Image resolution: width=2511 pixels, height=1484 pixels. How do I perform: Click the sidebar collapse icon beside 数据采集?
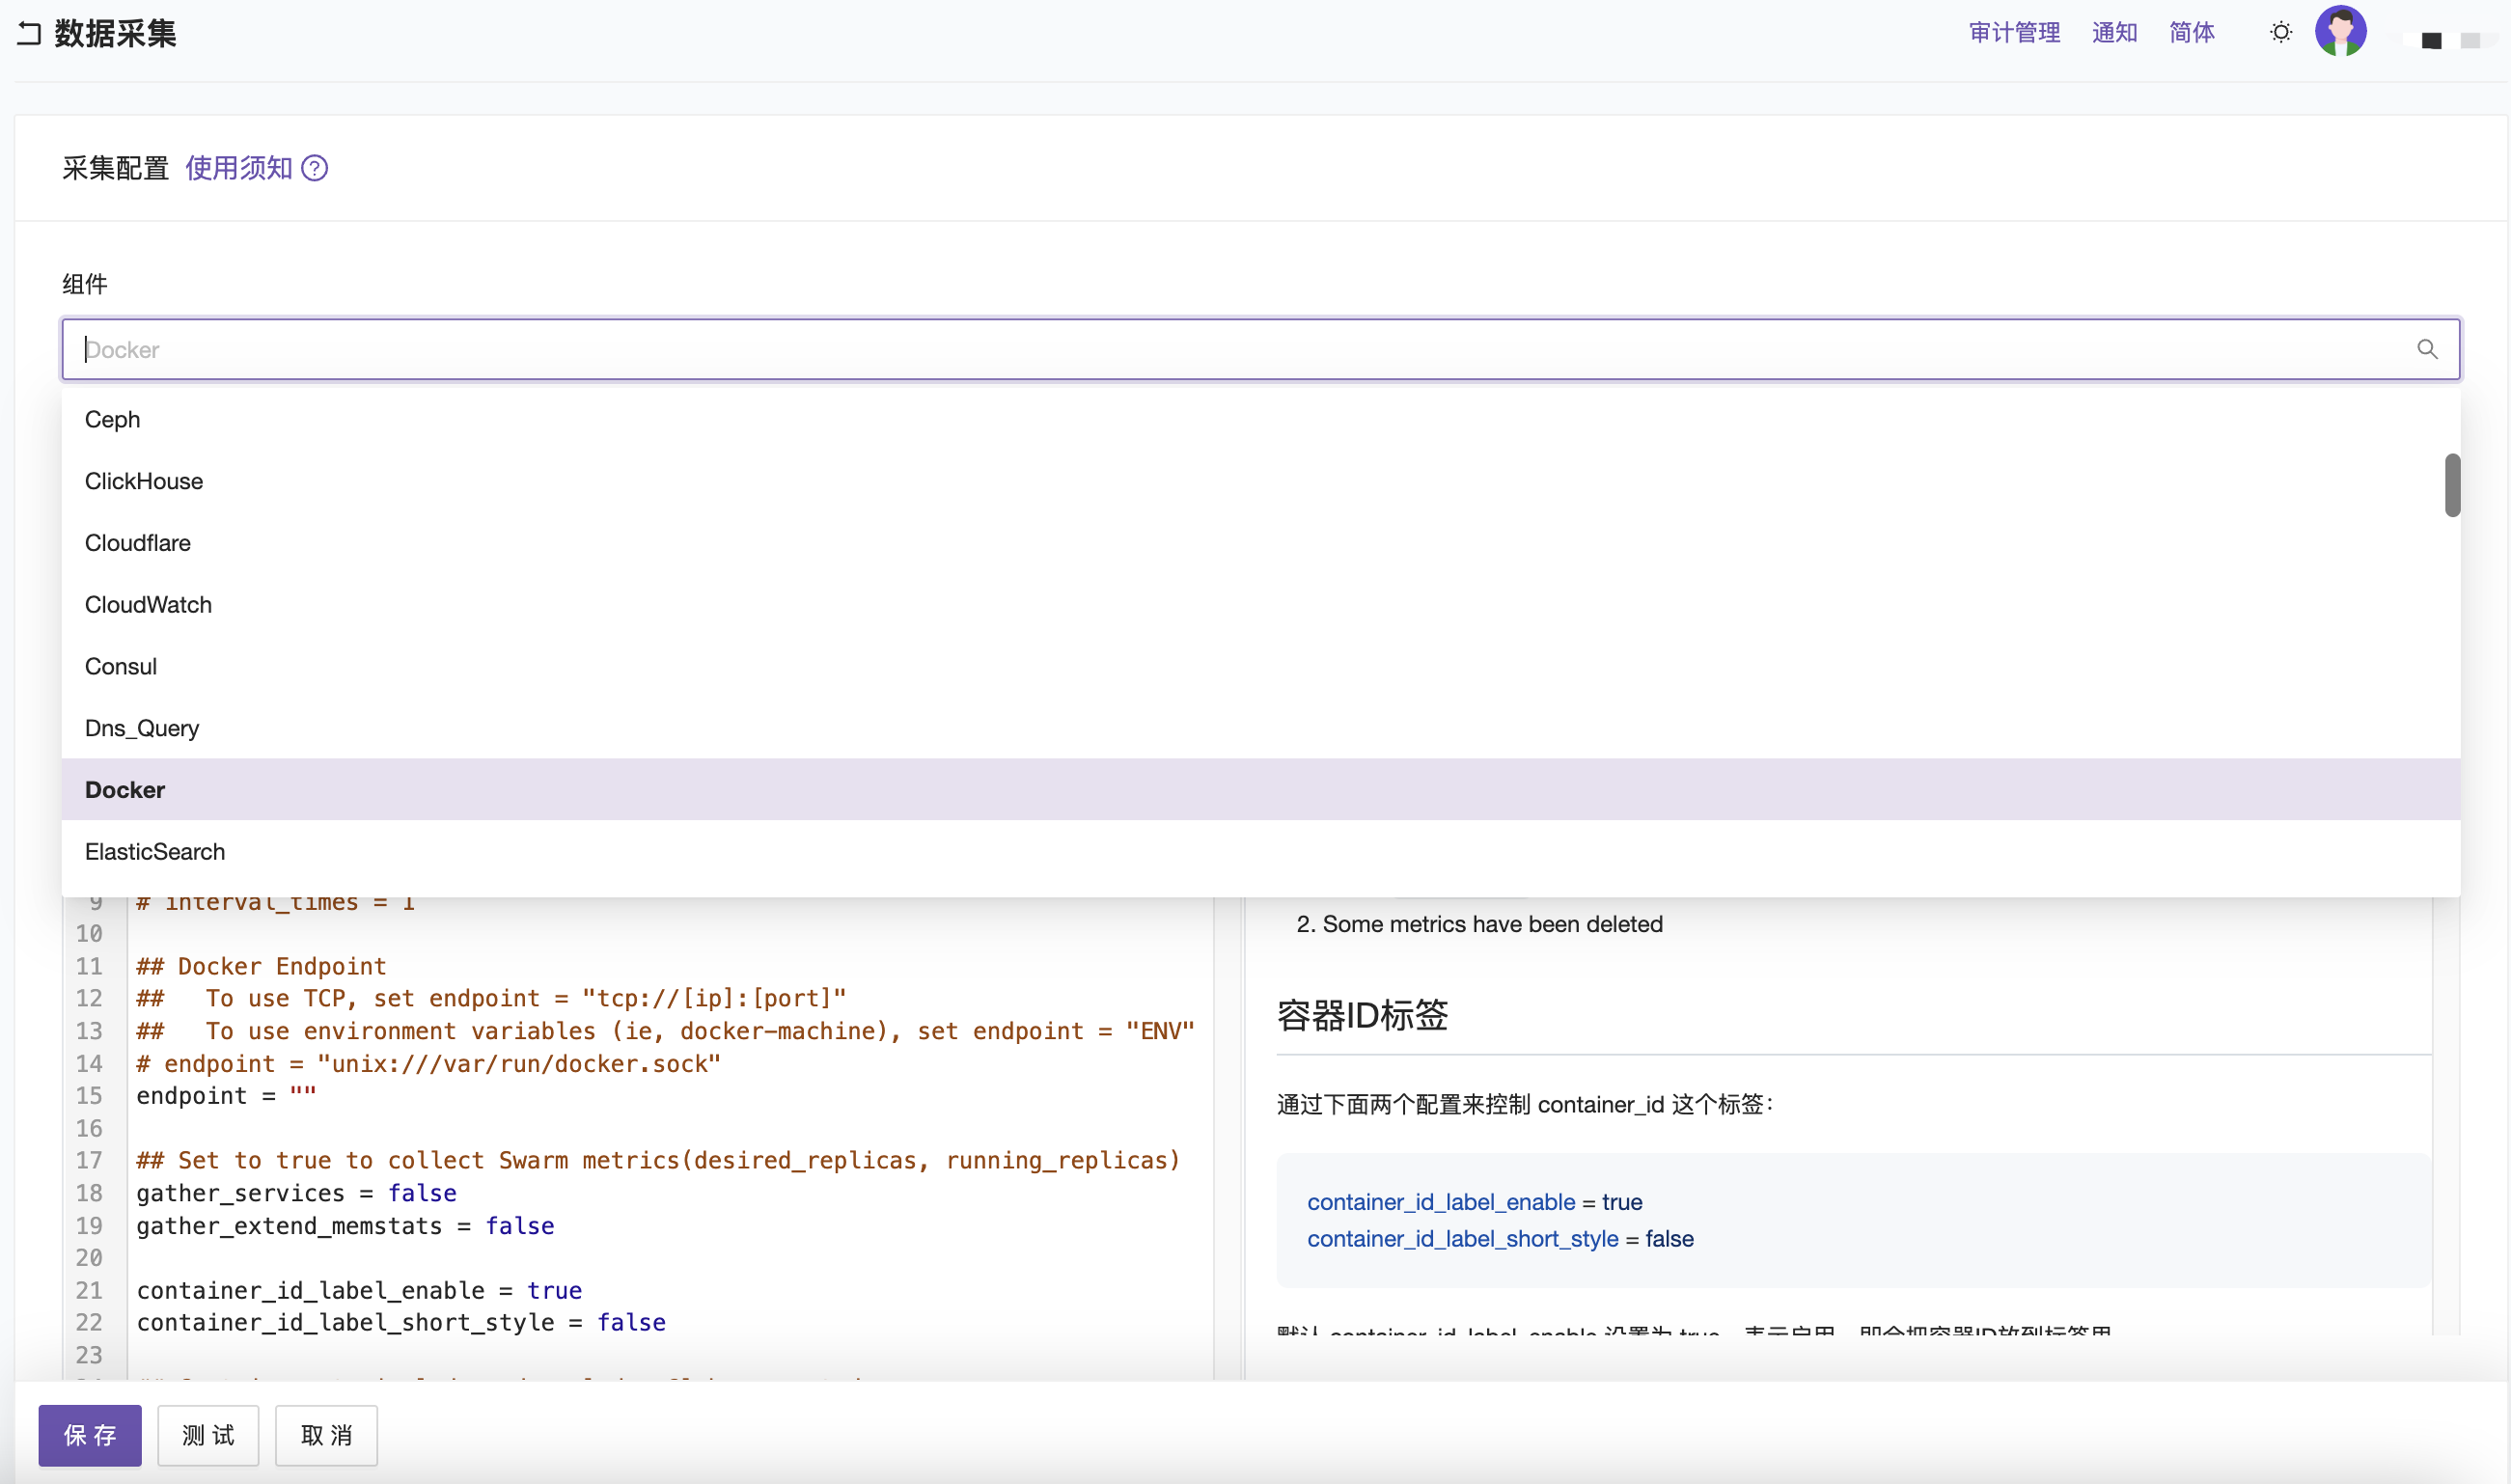[x=29, y=34]
